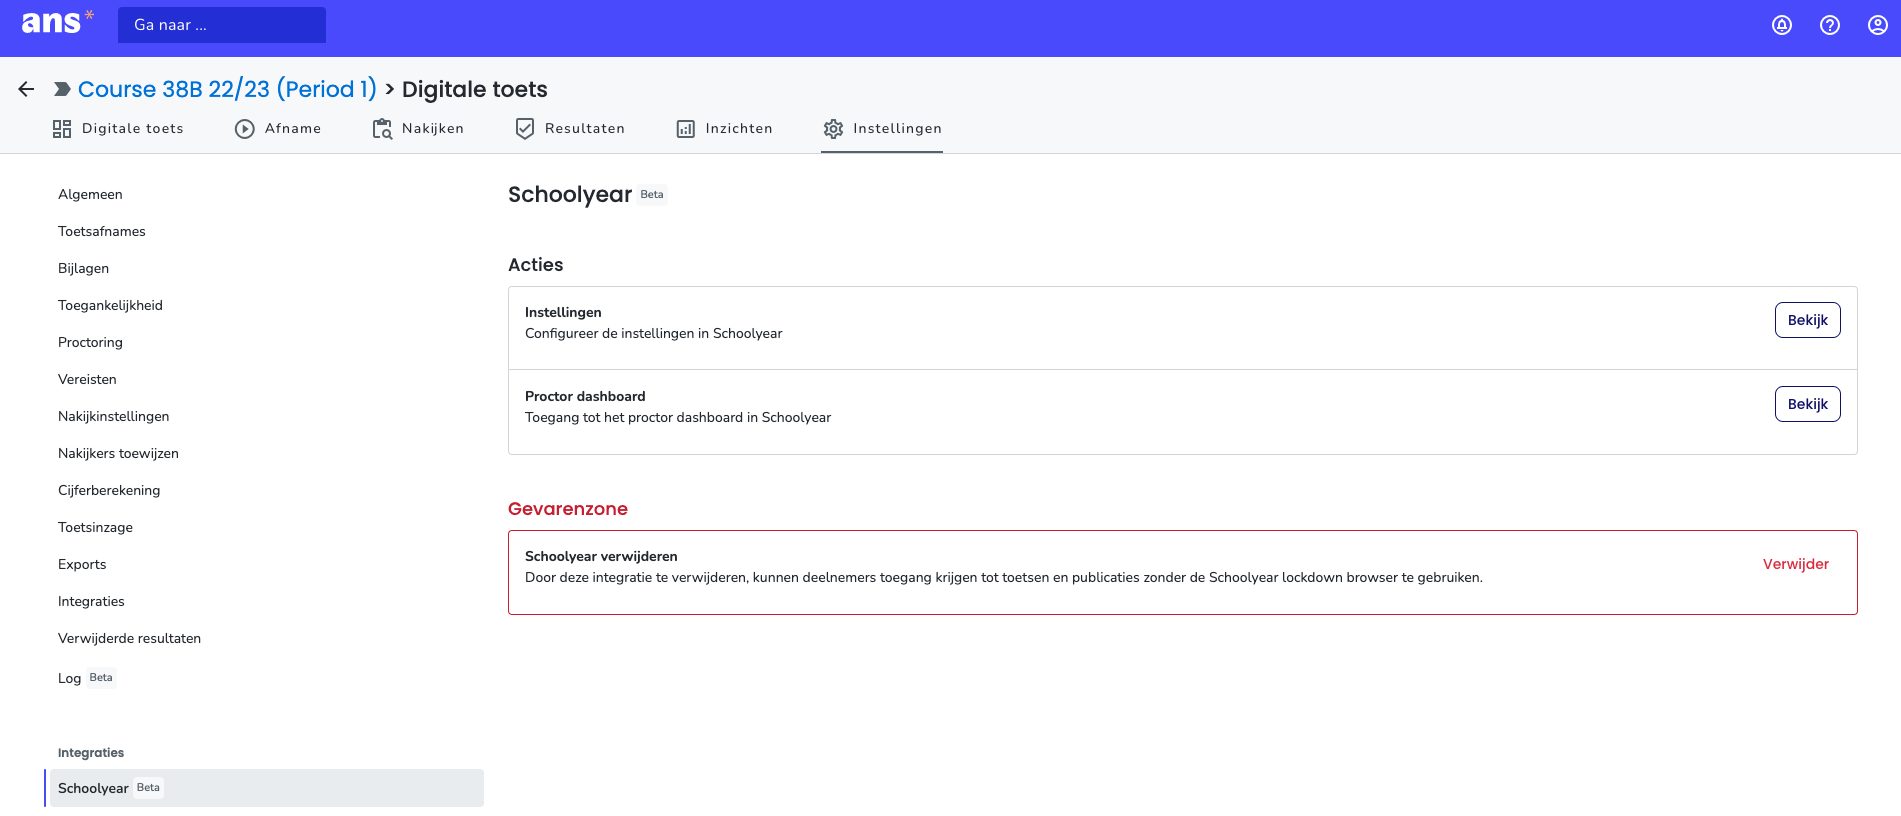The image size is (1901, 816).
Task: Click the Afname play icon
Action: click(245, 129)
